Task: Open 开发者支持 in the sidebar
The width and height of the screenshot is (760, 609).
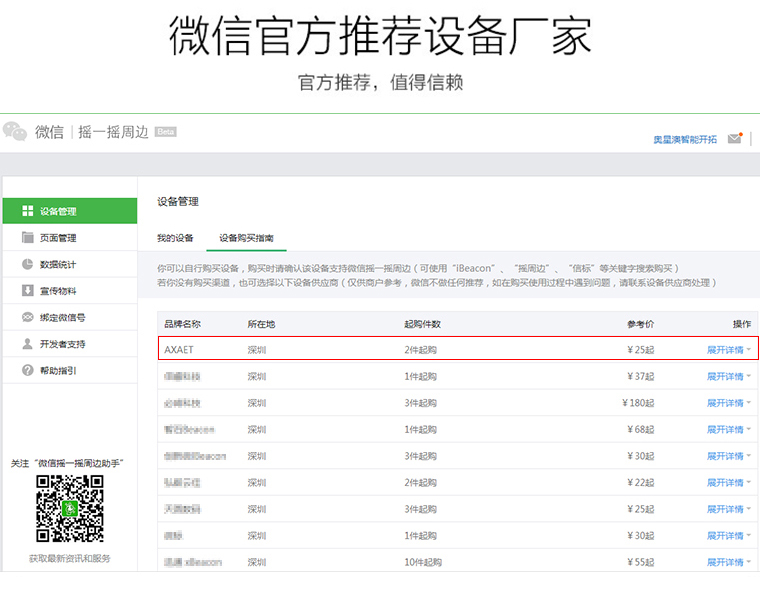Action: [70, 344]
